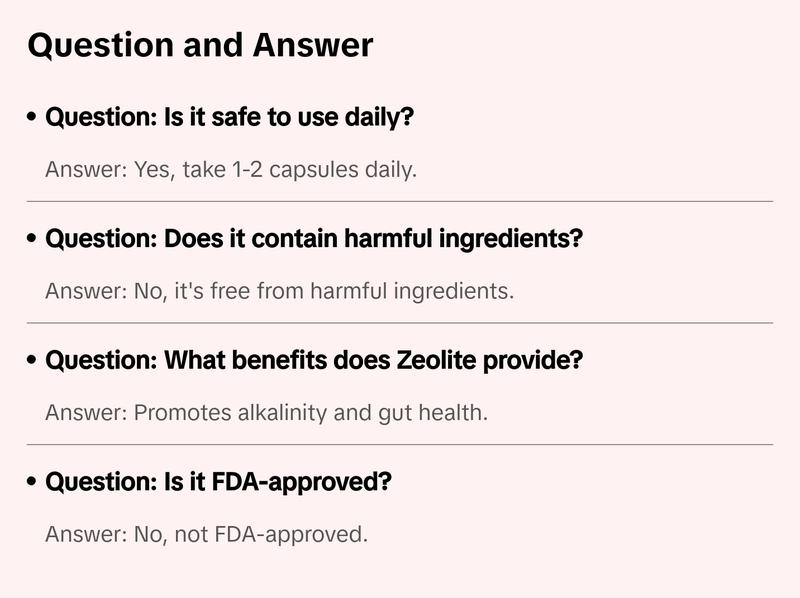Viewport: 800px width, 598px height.
Task: Expand the FDA-approved question
Action: click(218, 483)
